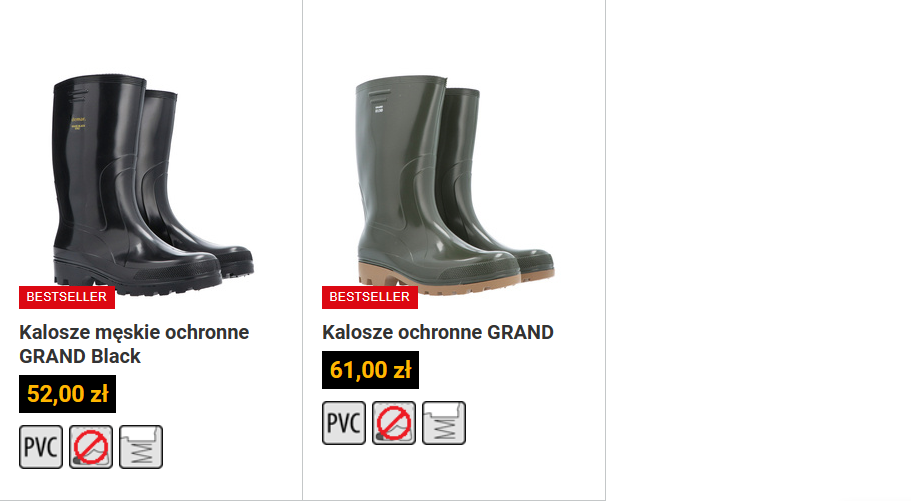Click BESTSELLER badge on green boots
This screenshot has width=911, height=501.
click(370, 297)
